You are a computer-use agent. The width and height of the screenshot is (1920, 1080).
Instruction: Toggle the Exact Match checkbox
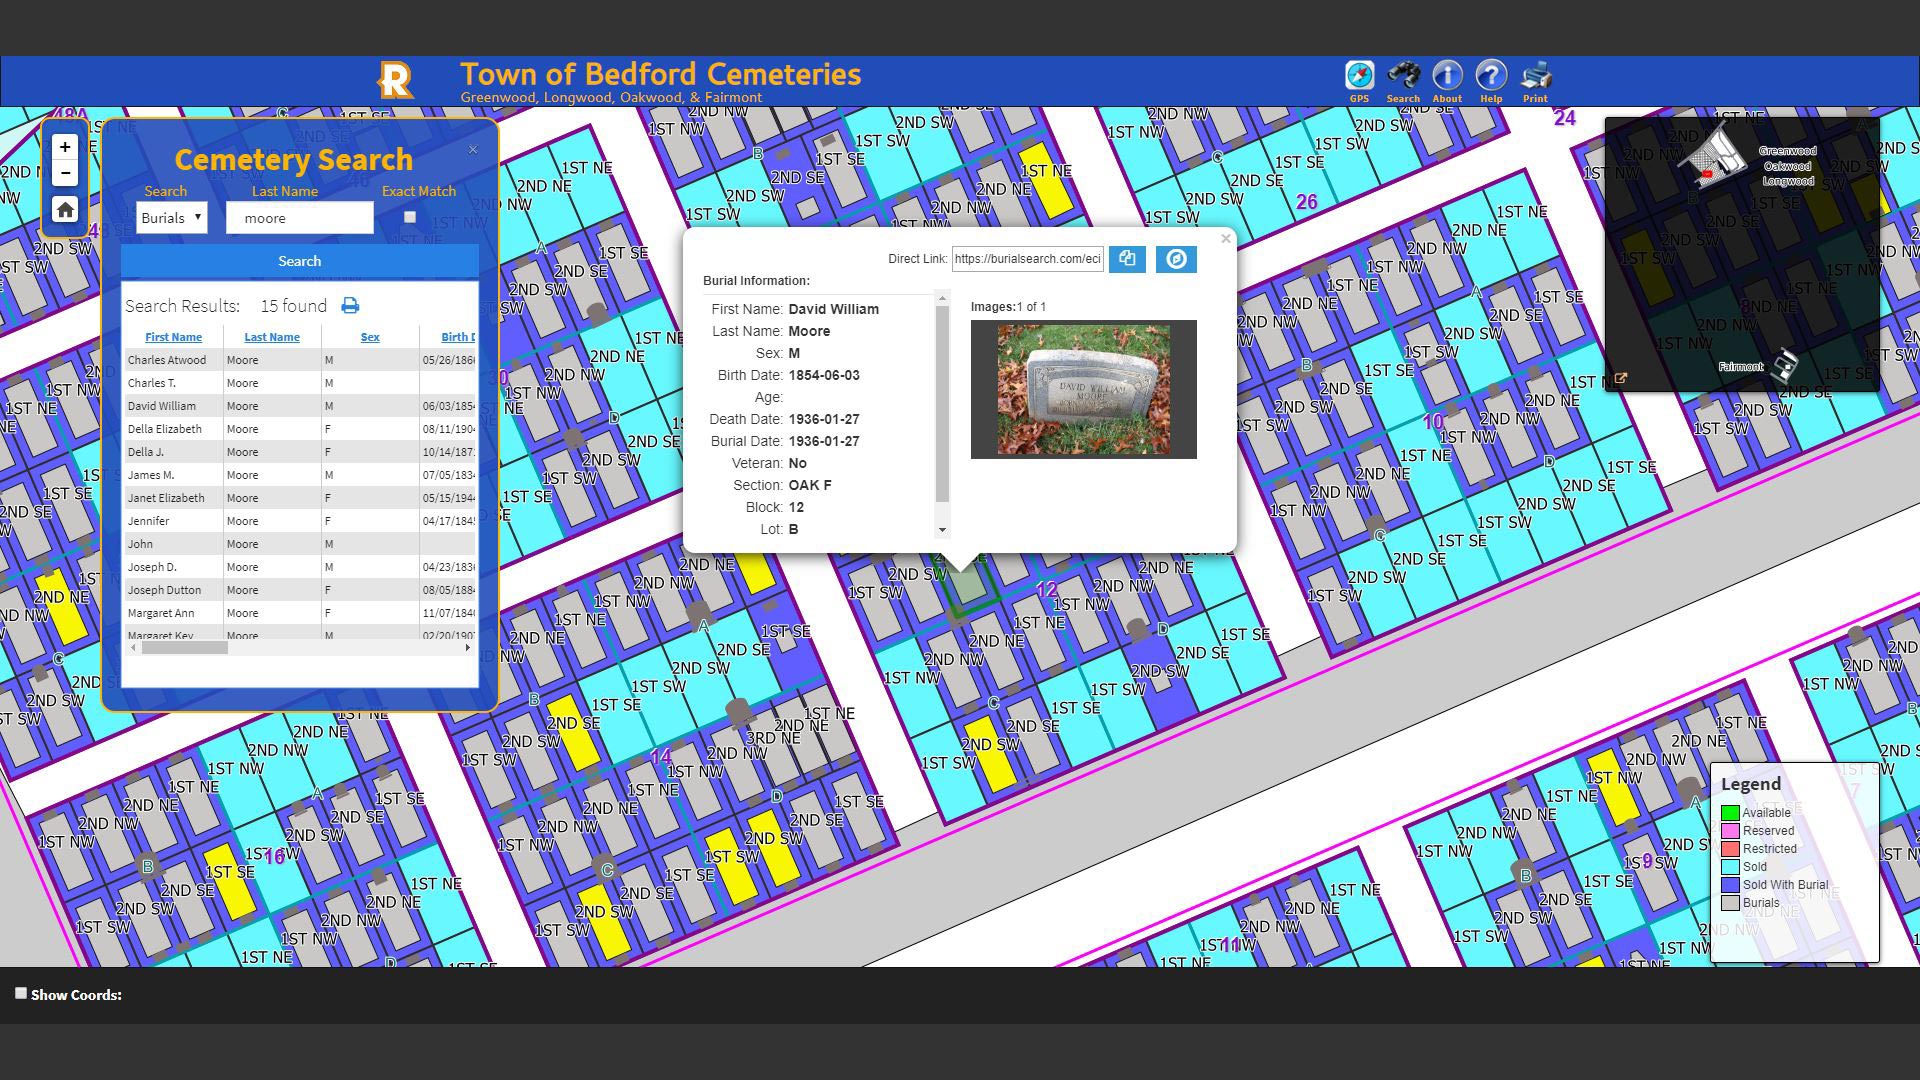click(x=409, y=217)
